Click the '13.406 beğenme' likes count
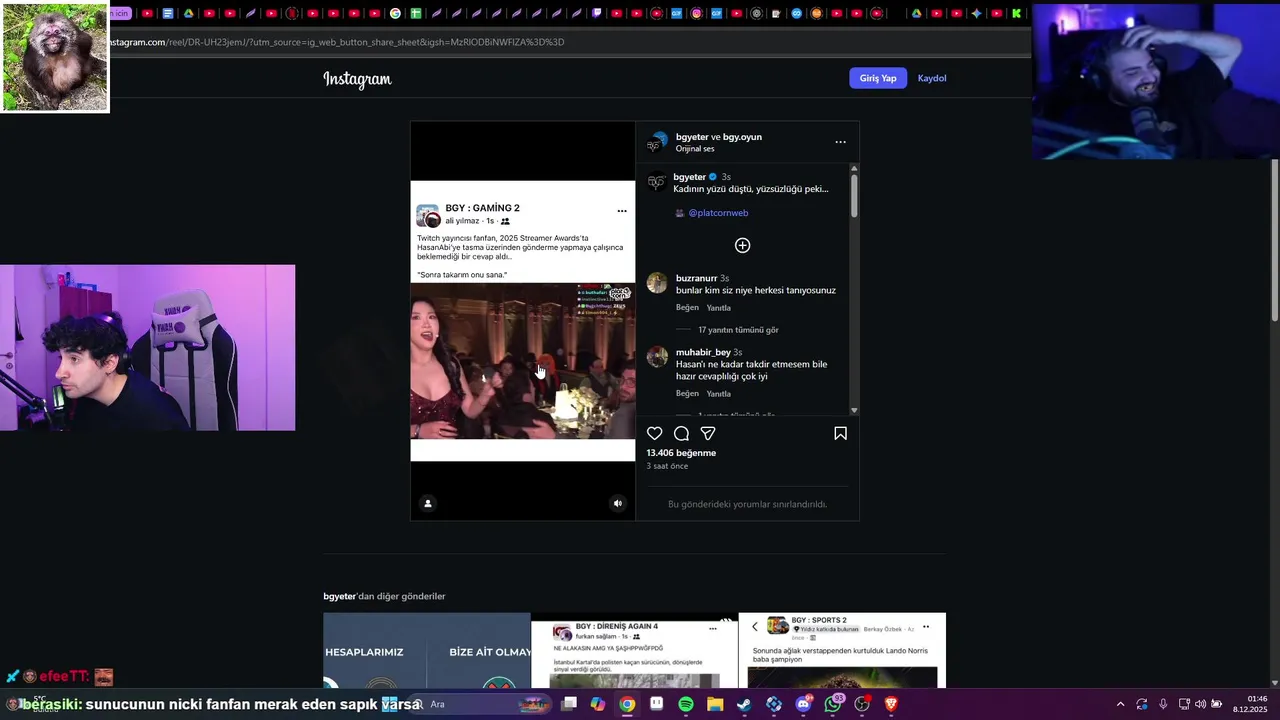This screenshot has width=1280, height=720. (x=681, y=453)
